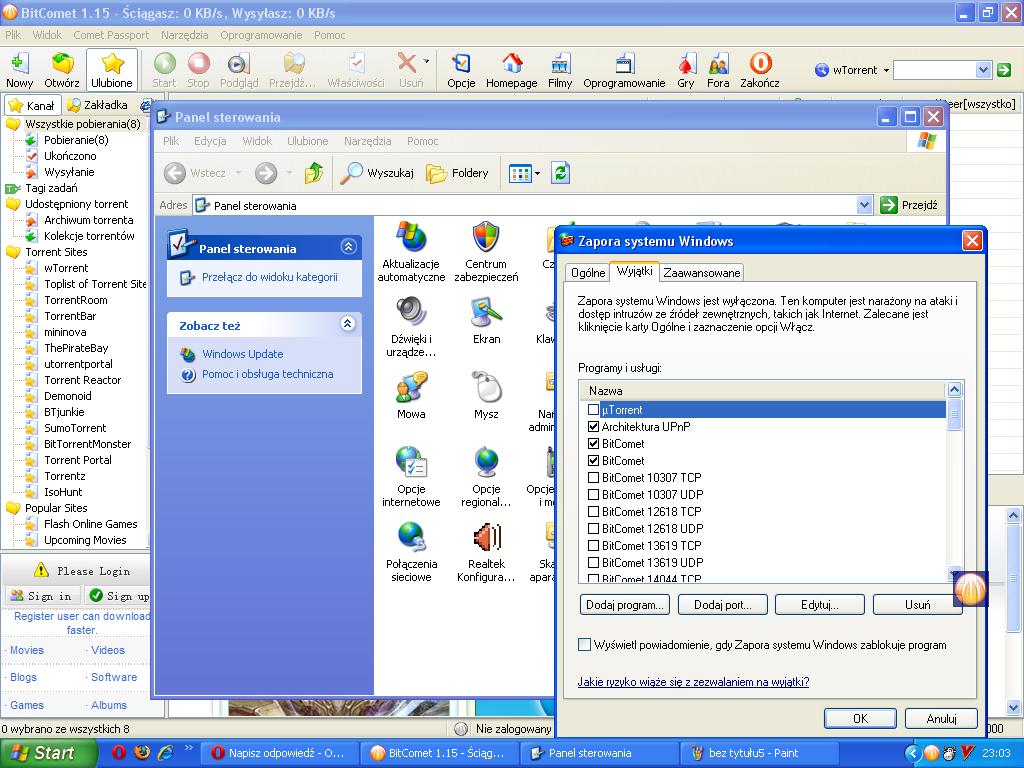Uncheck the Architektura UPnP checkbox
This screenshot has height=768, width=1024.
[593, 426]
